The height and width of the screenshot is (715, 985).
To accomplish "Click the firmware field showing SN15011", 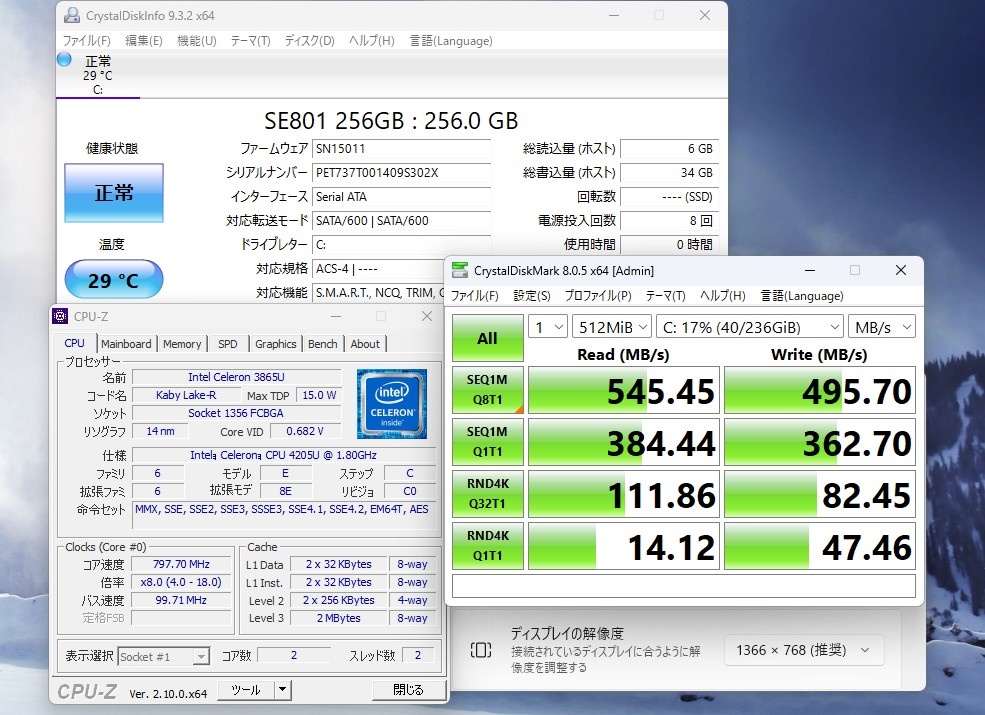I will point(401,149).
